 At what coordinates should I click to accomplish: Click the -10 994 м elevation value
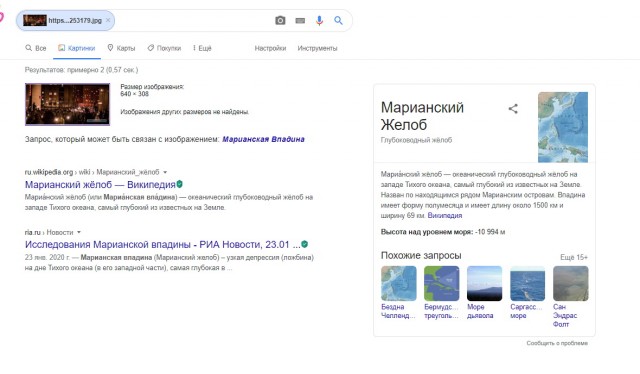pyautogui.click(x=490, y=232)
